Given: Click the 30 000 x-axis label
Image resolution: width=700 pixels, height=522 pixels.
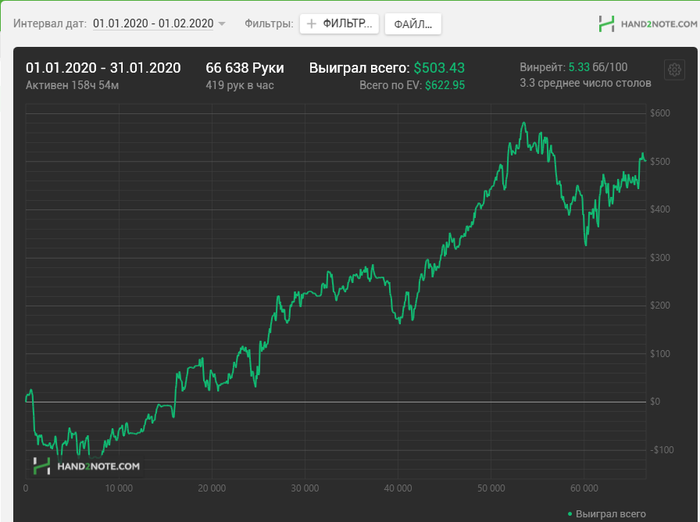Looking at the screenshot, I should point(305,489).
